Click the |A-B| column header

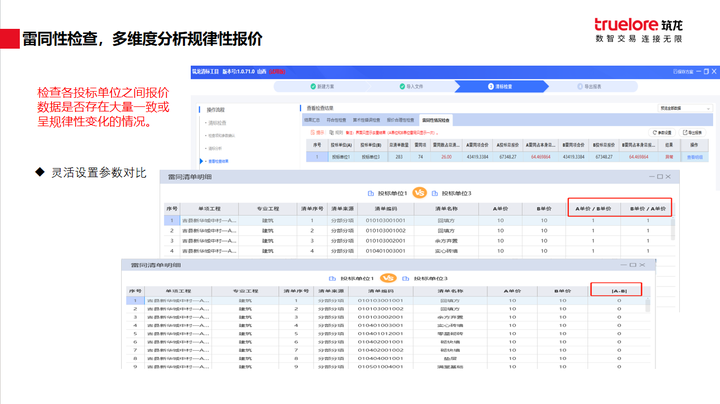click(x=617, y=290)
